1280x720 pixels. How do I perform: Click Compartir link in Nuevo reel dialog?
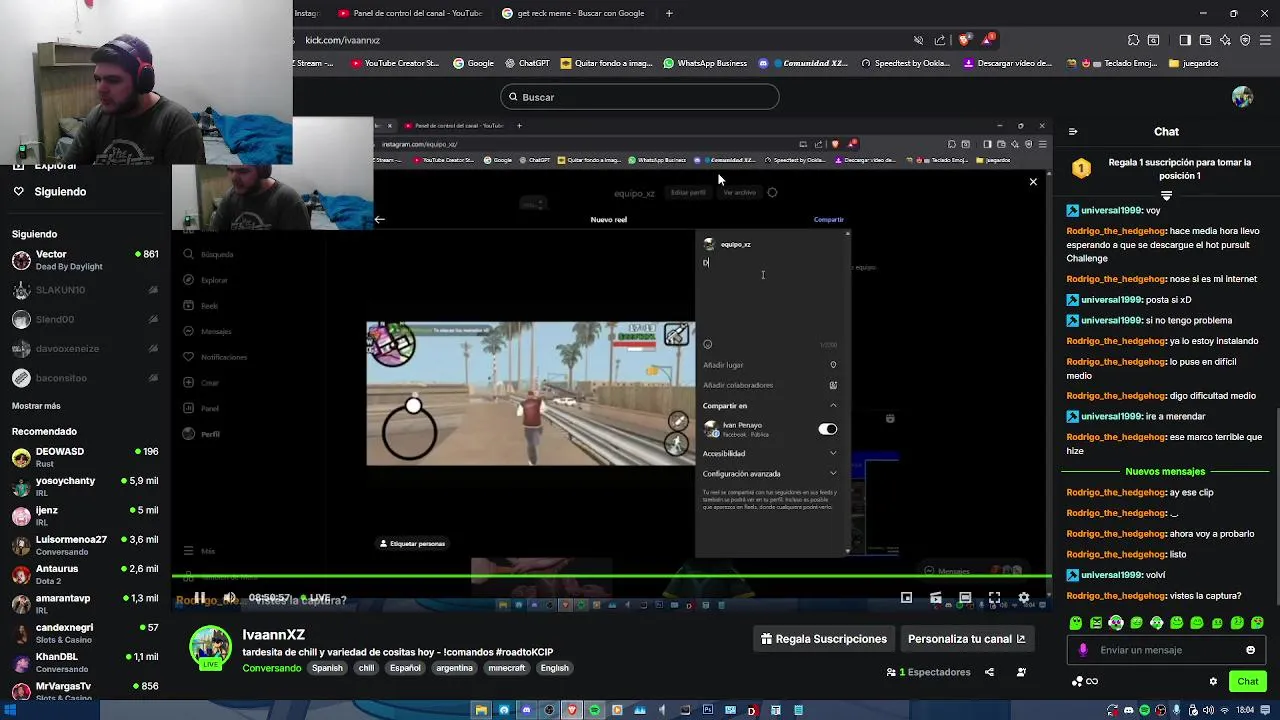[828, 219]
